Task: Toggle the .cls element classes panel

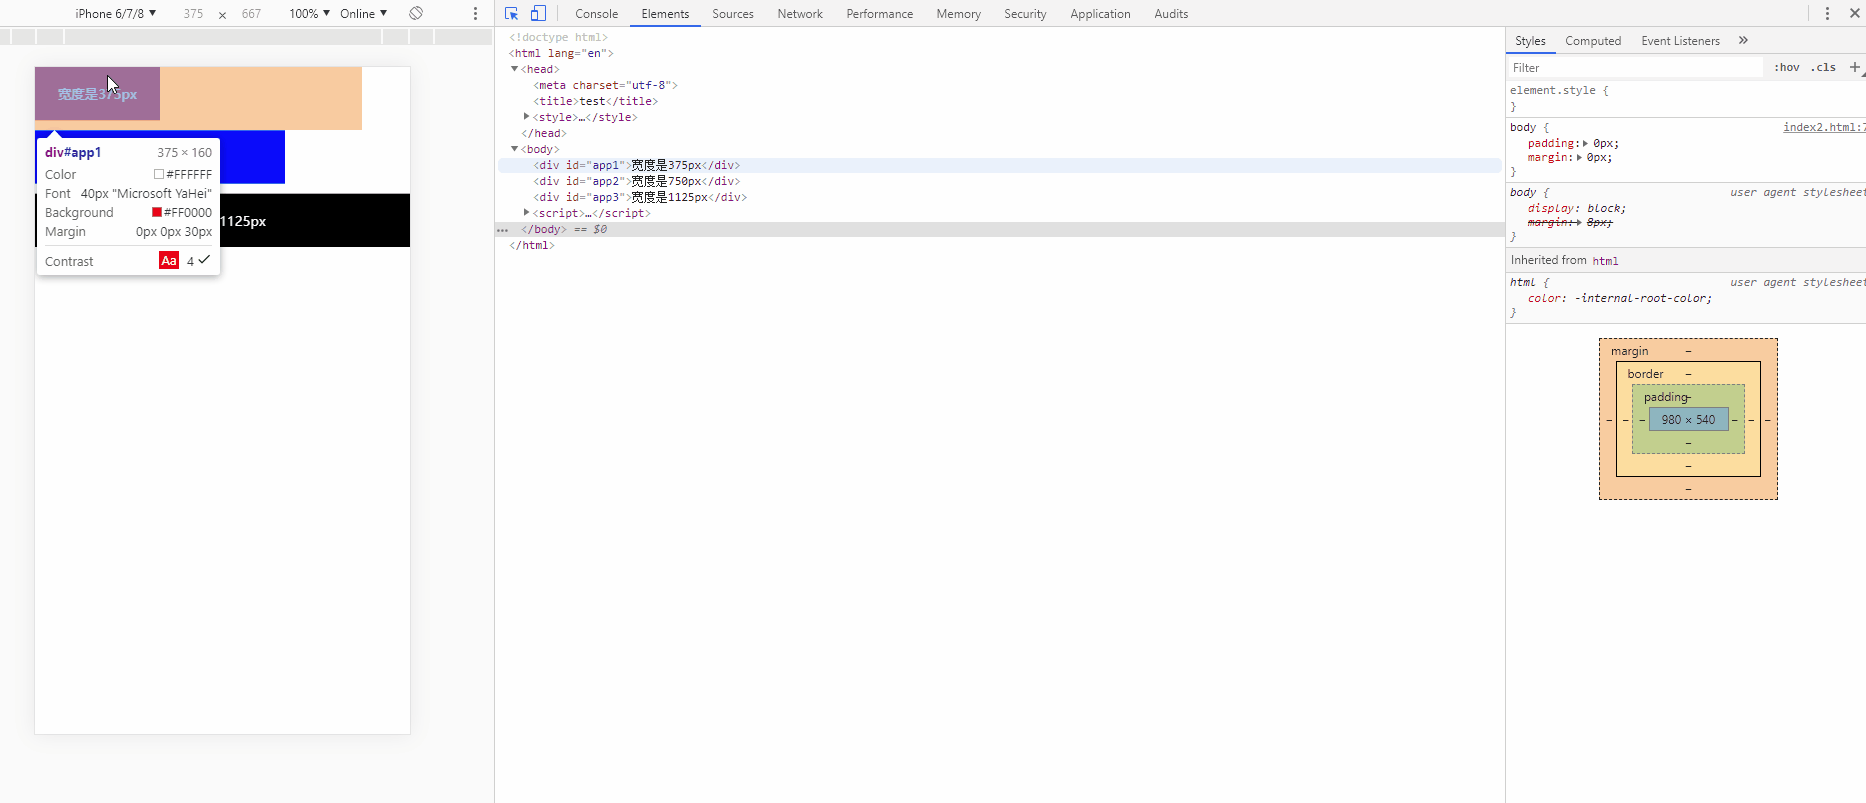Action: coord(1823,67)
